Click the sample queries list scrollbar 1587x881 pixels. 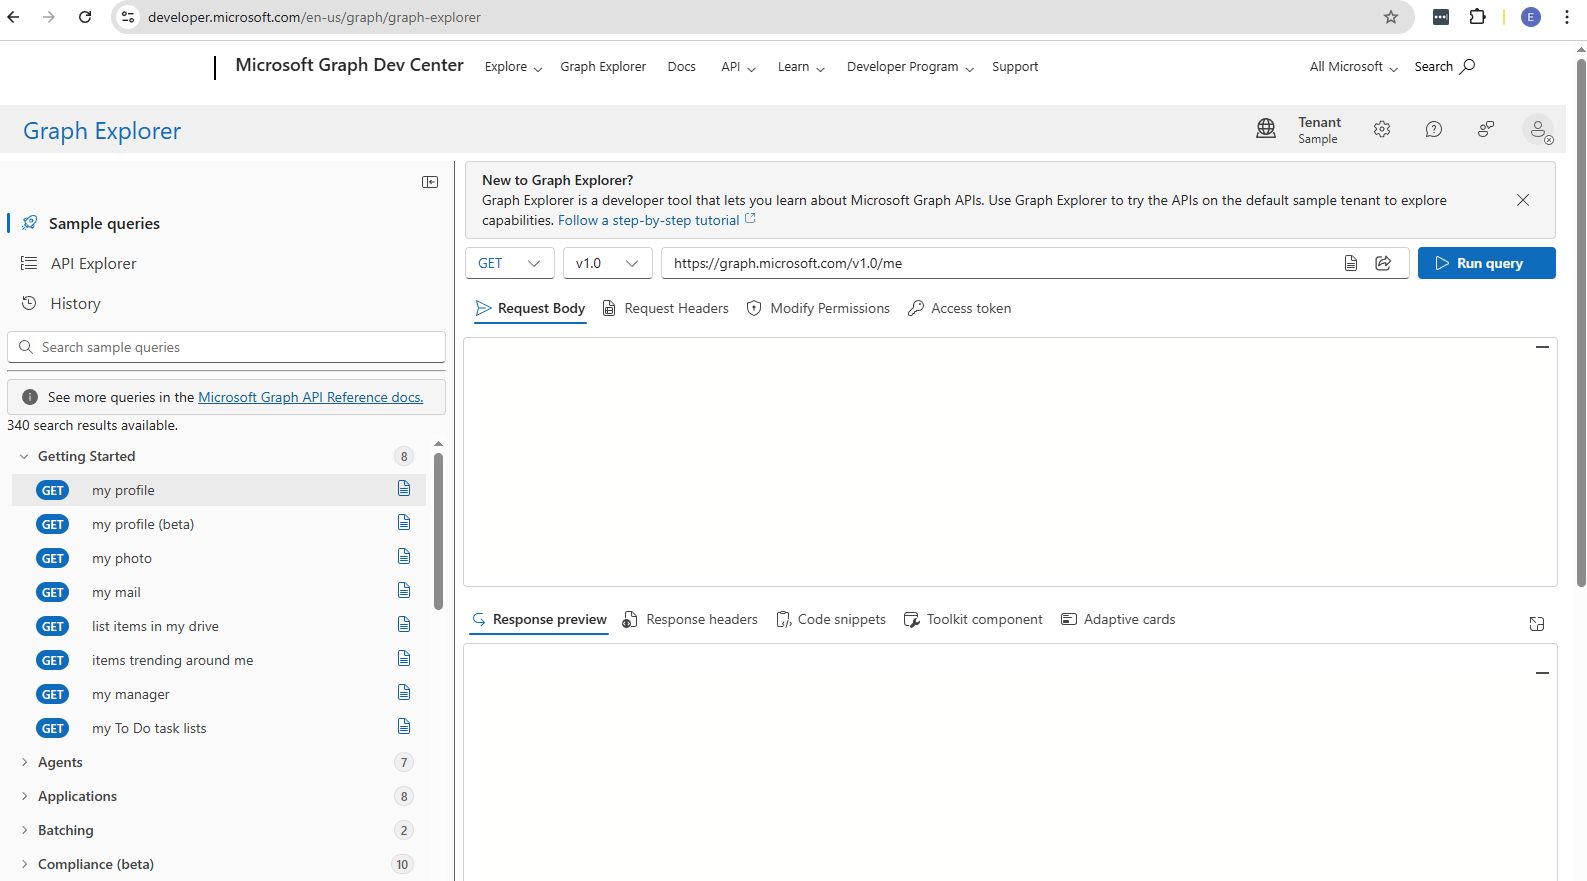point(438,530)
